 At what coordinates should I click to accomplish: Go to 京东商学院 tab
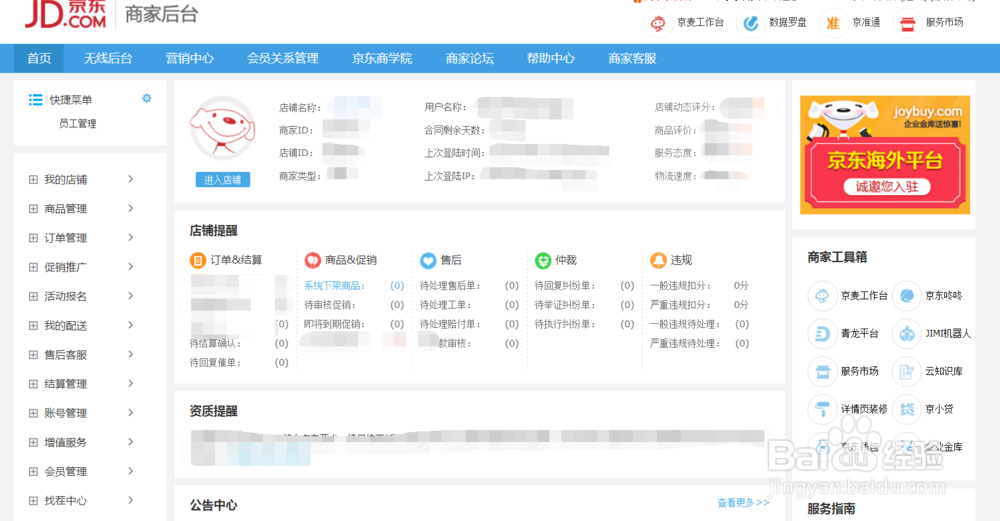[x=382, y=59]
